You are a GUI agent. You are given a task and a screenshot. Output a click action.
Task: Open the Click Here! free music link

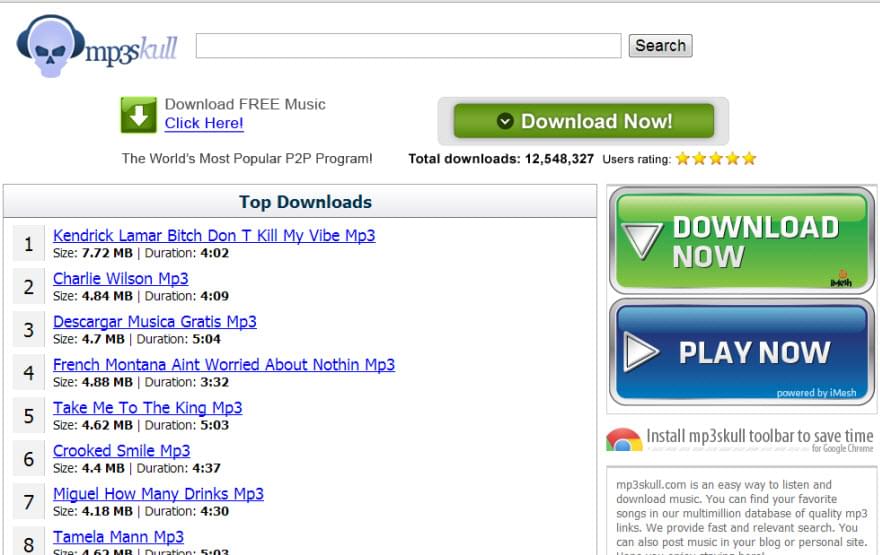[204, 123]
